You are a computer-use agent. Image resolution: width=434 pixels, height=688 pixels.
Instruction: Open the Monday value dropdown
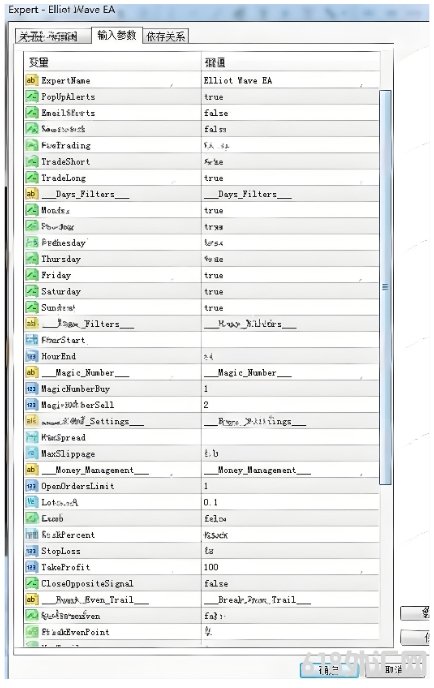(x=290, y=210)
